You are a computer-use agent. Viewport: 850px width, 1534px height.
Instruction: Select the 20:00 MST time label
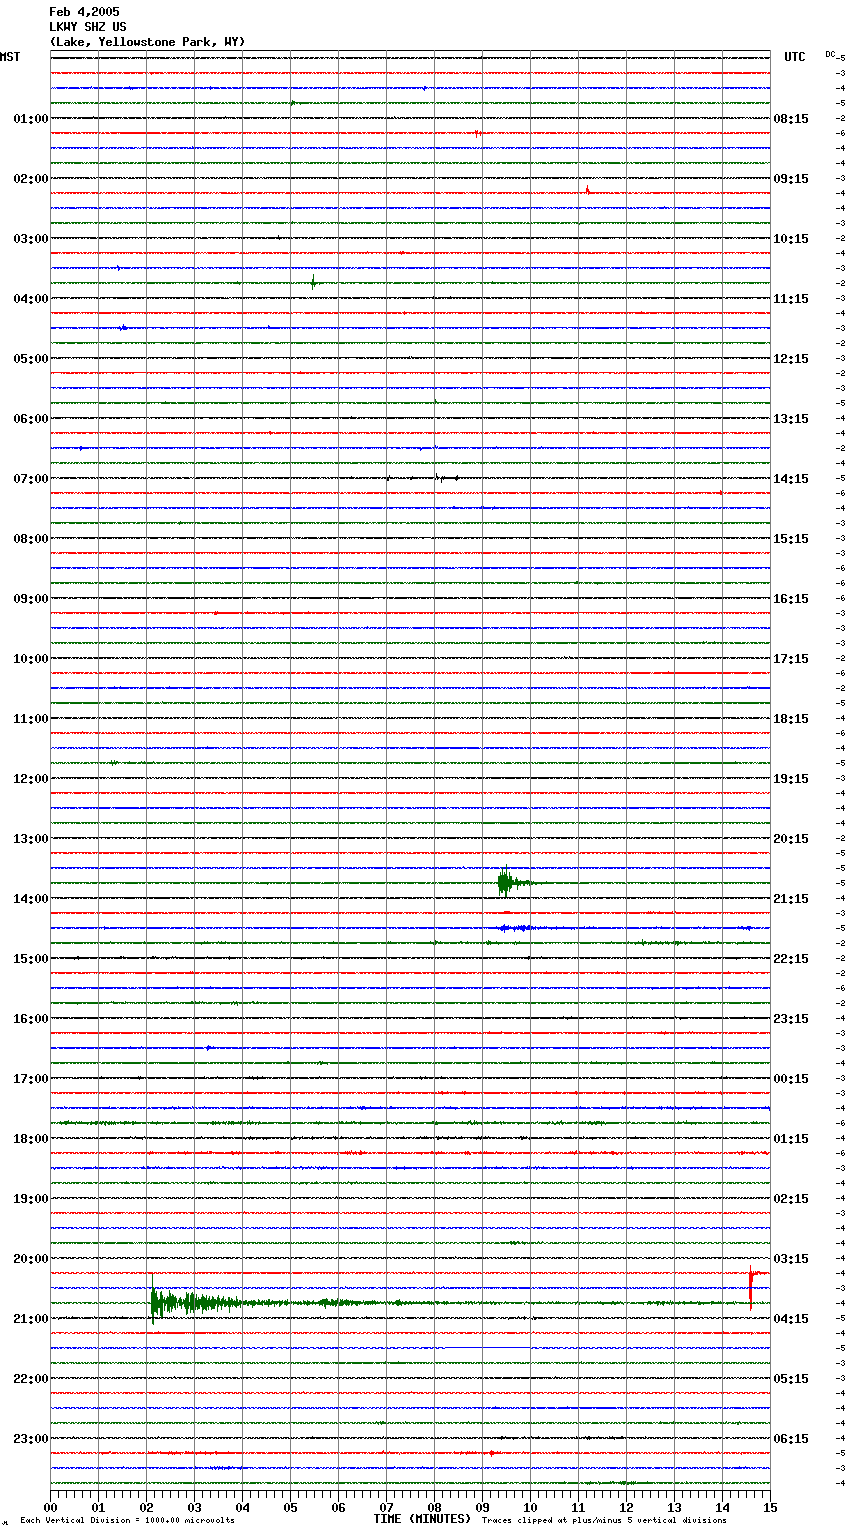point(30,1259)
